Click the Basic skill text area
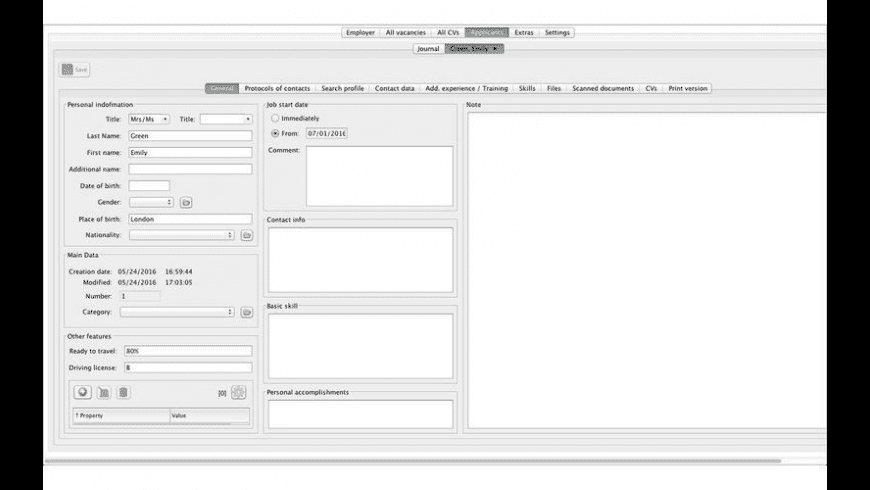Image resolution: width=870 pixels, height=490 pixels. click(x=361, y=346)
